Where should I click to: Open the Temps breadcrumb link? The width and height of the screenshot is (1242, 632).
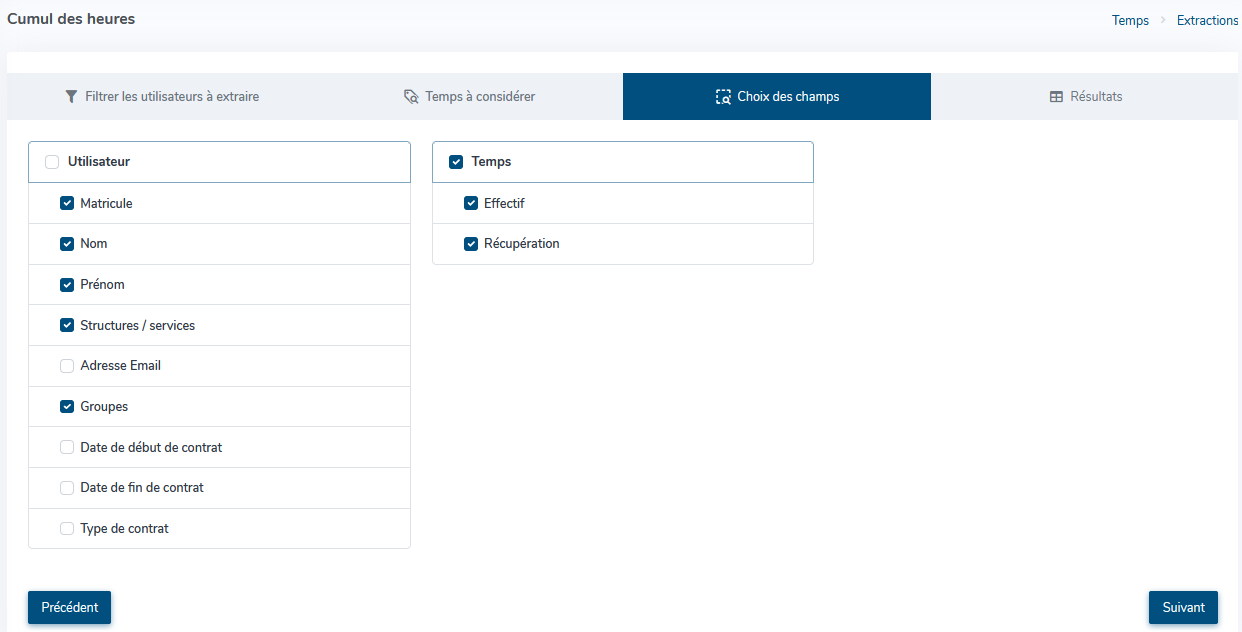(1130, 21)
